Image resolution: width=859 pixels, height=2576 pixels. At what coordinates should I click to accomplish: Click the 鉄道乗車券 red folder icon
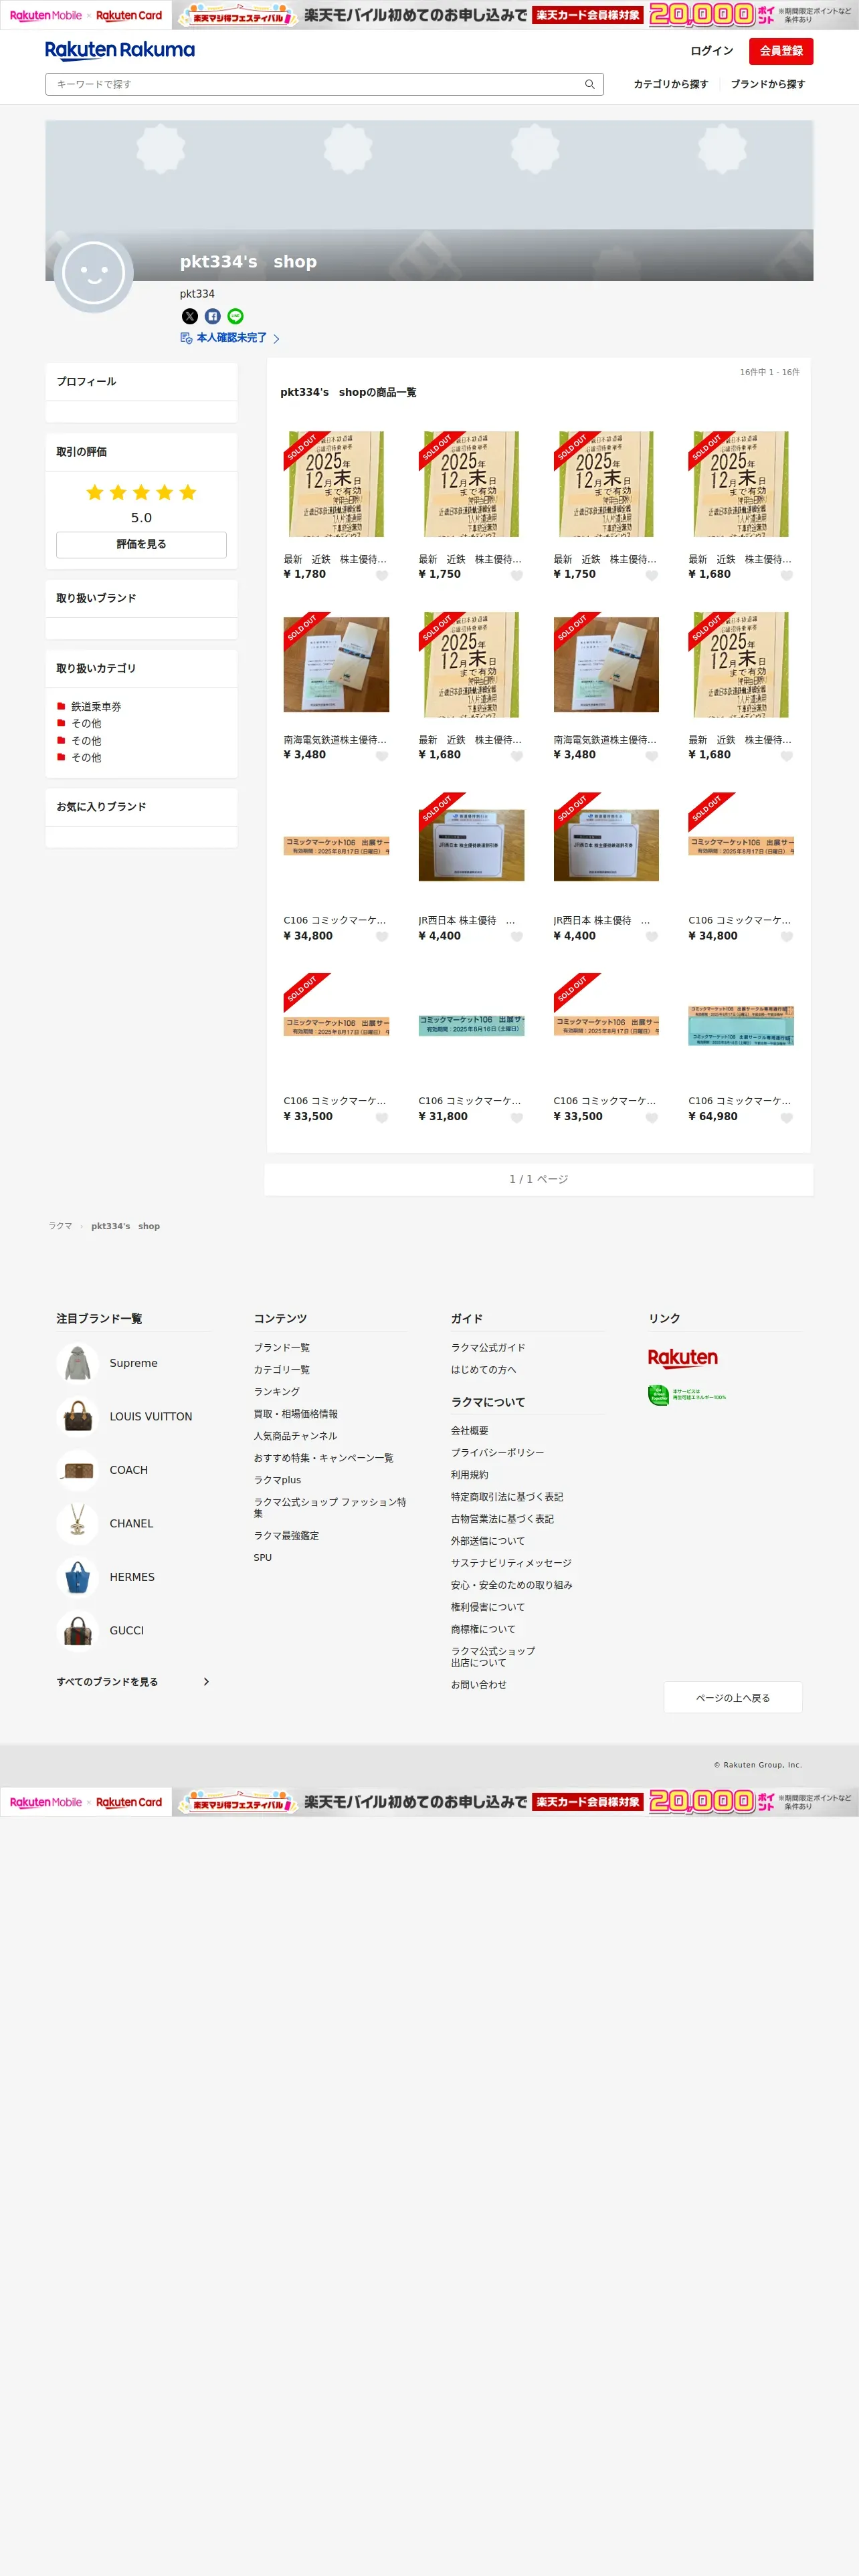point(61,706)
